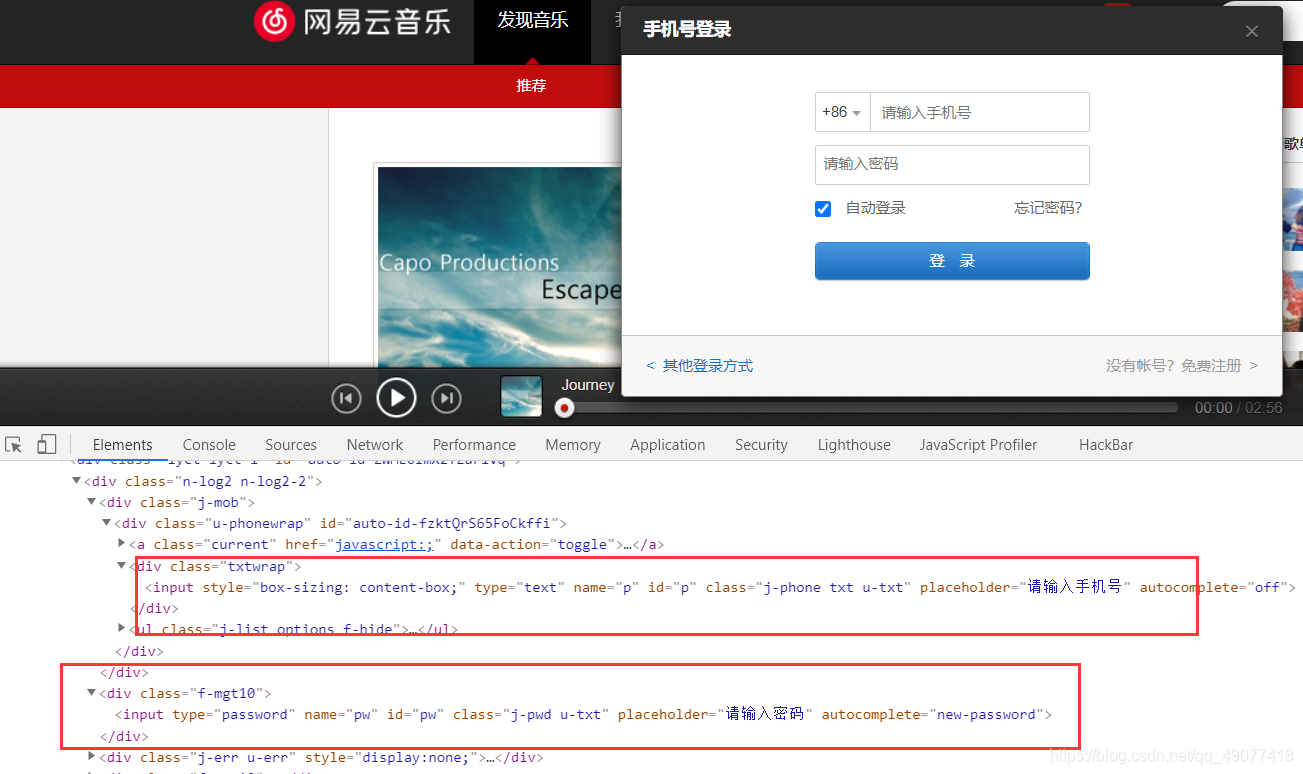1303x774 pixels.
Task: Expand the div class="j-err u-err" node
Action: coord(92,757)
